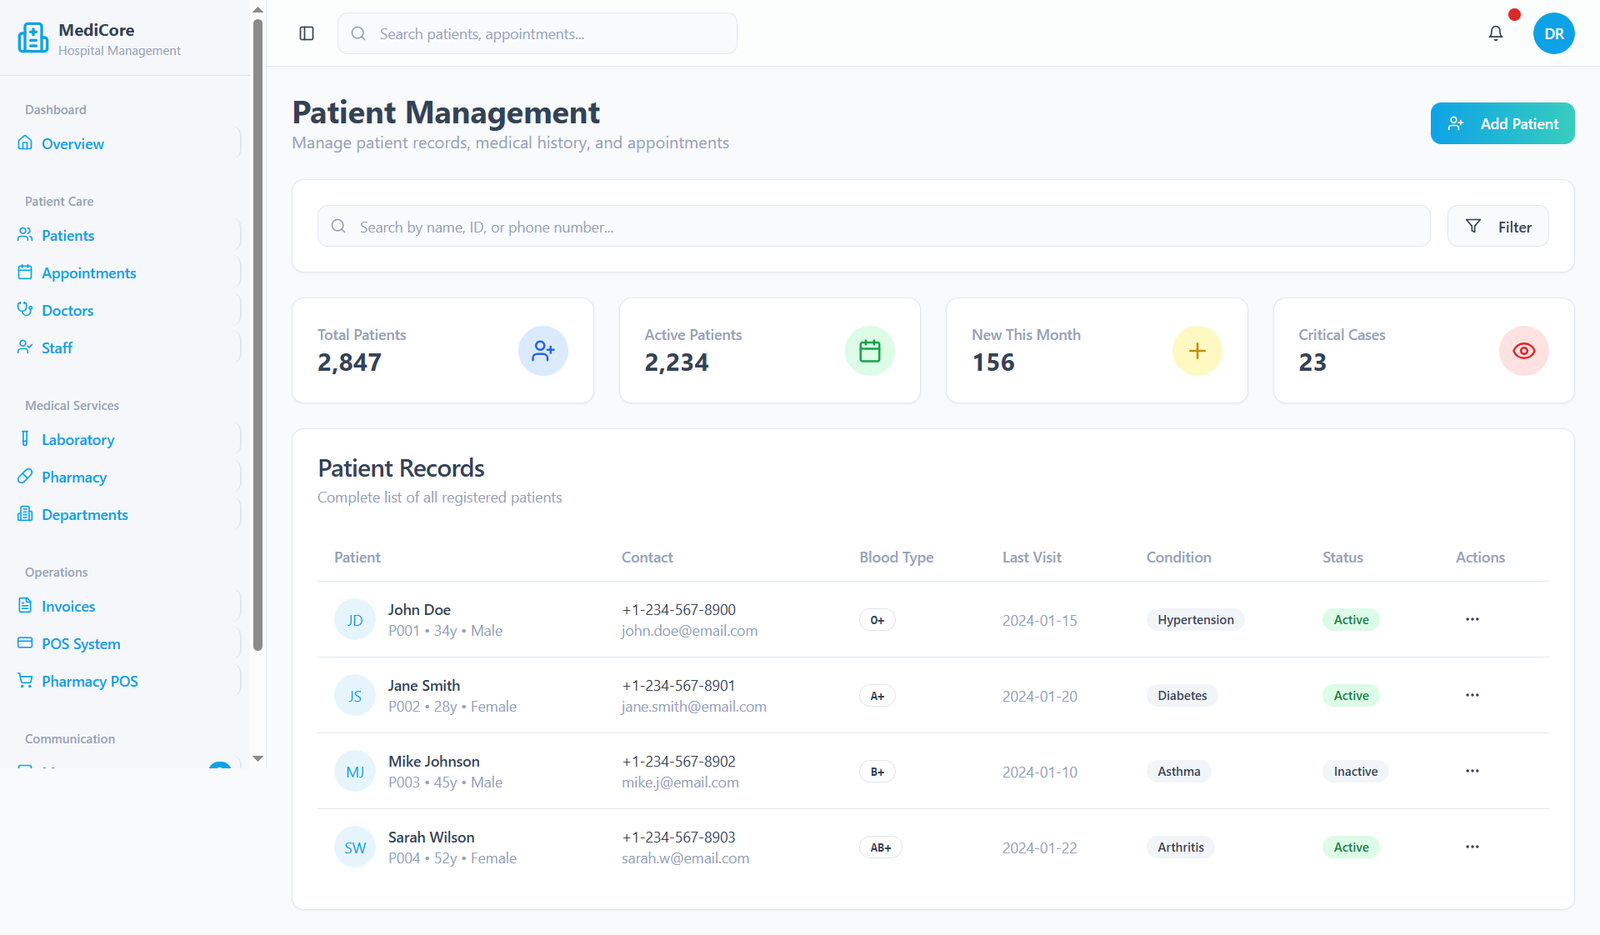
Task: Click john.doe@email.com contact email
Action: pyautogui.click(x=689, y=631)
